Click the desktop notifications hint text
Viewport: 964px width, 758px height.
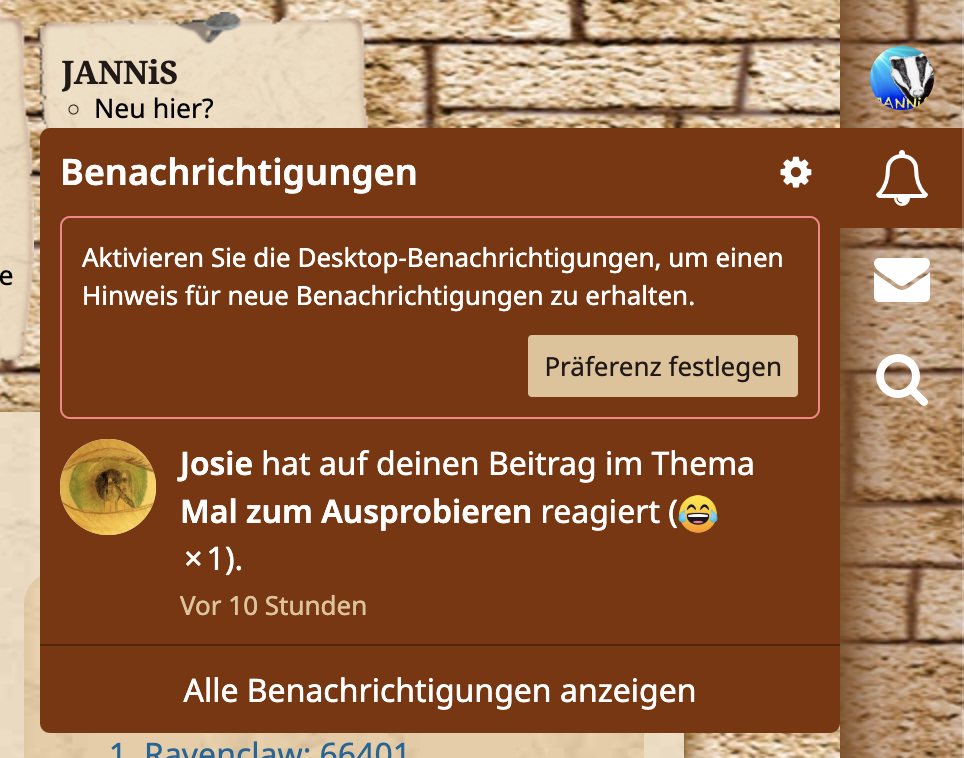click(432, 277)
